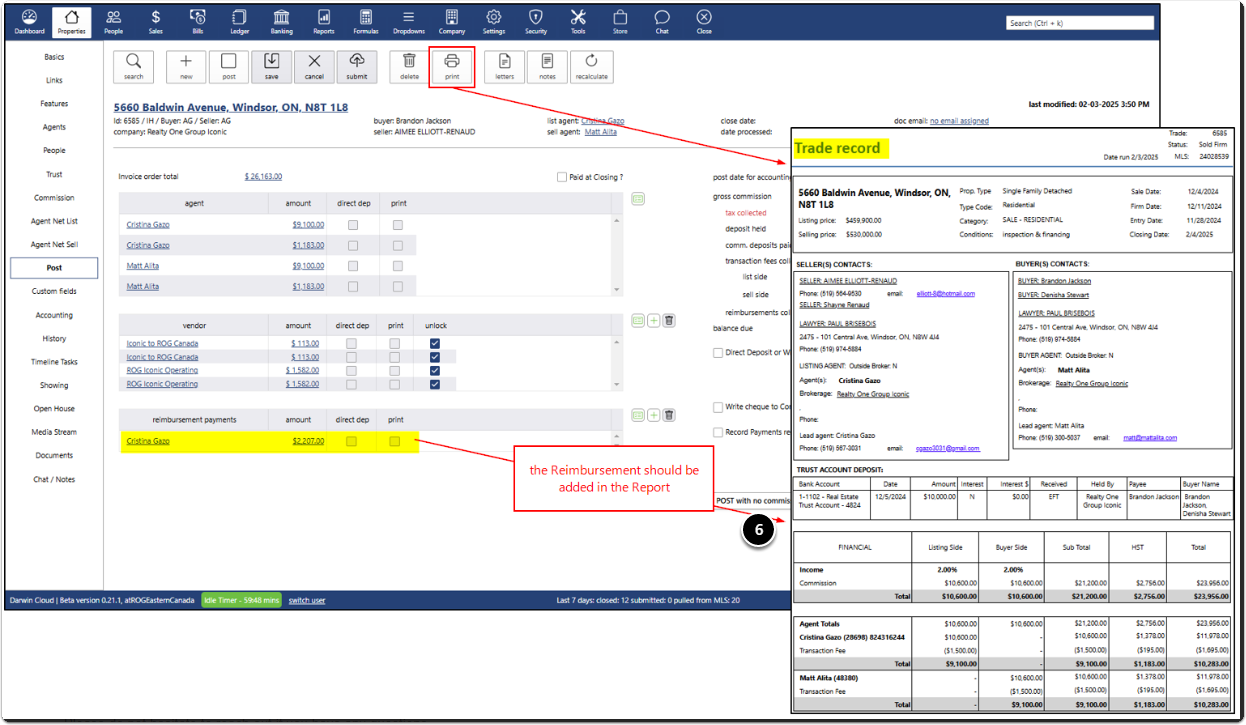
Task: Select Accounting in the sidebar
Action: pyautogui.click(x=54, y=315)
